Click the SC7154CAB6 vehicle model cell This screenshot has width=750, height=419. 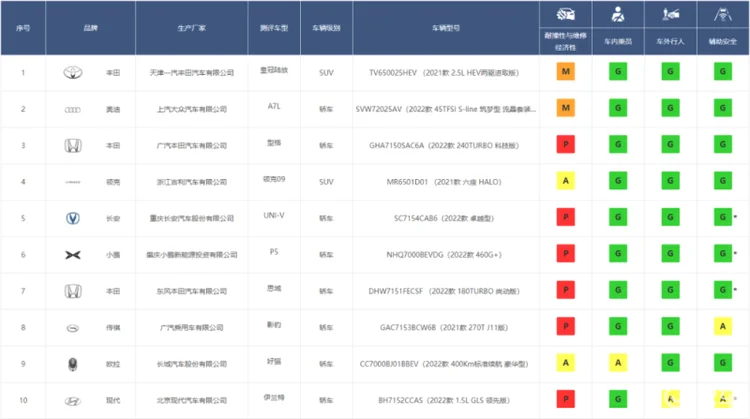point(444,218)
